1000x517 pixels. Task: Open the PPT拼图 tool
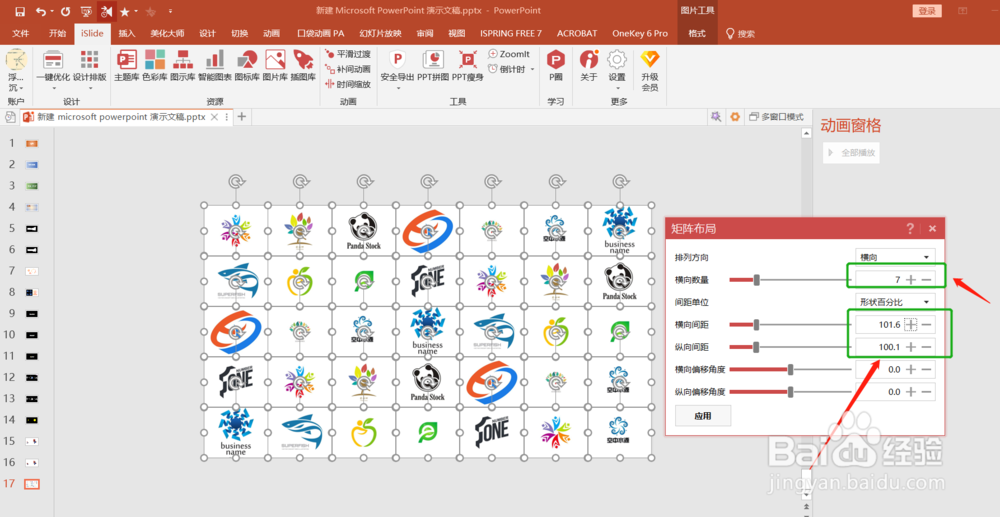(433, 66)
